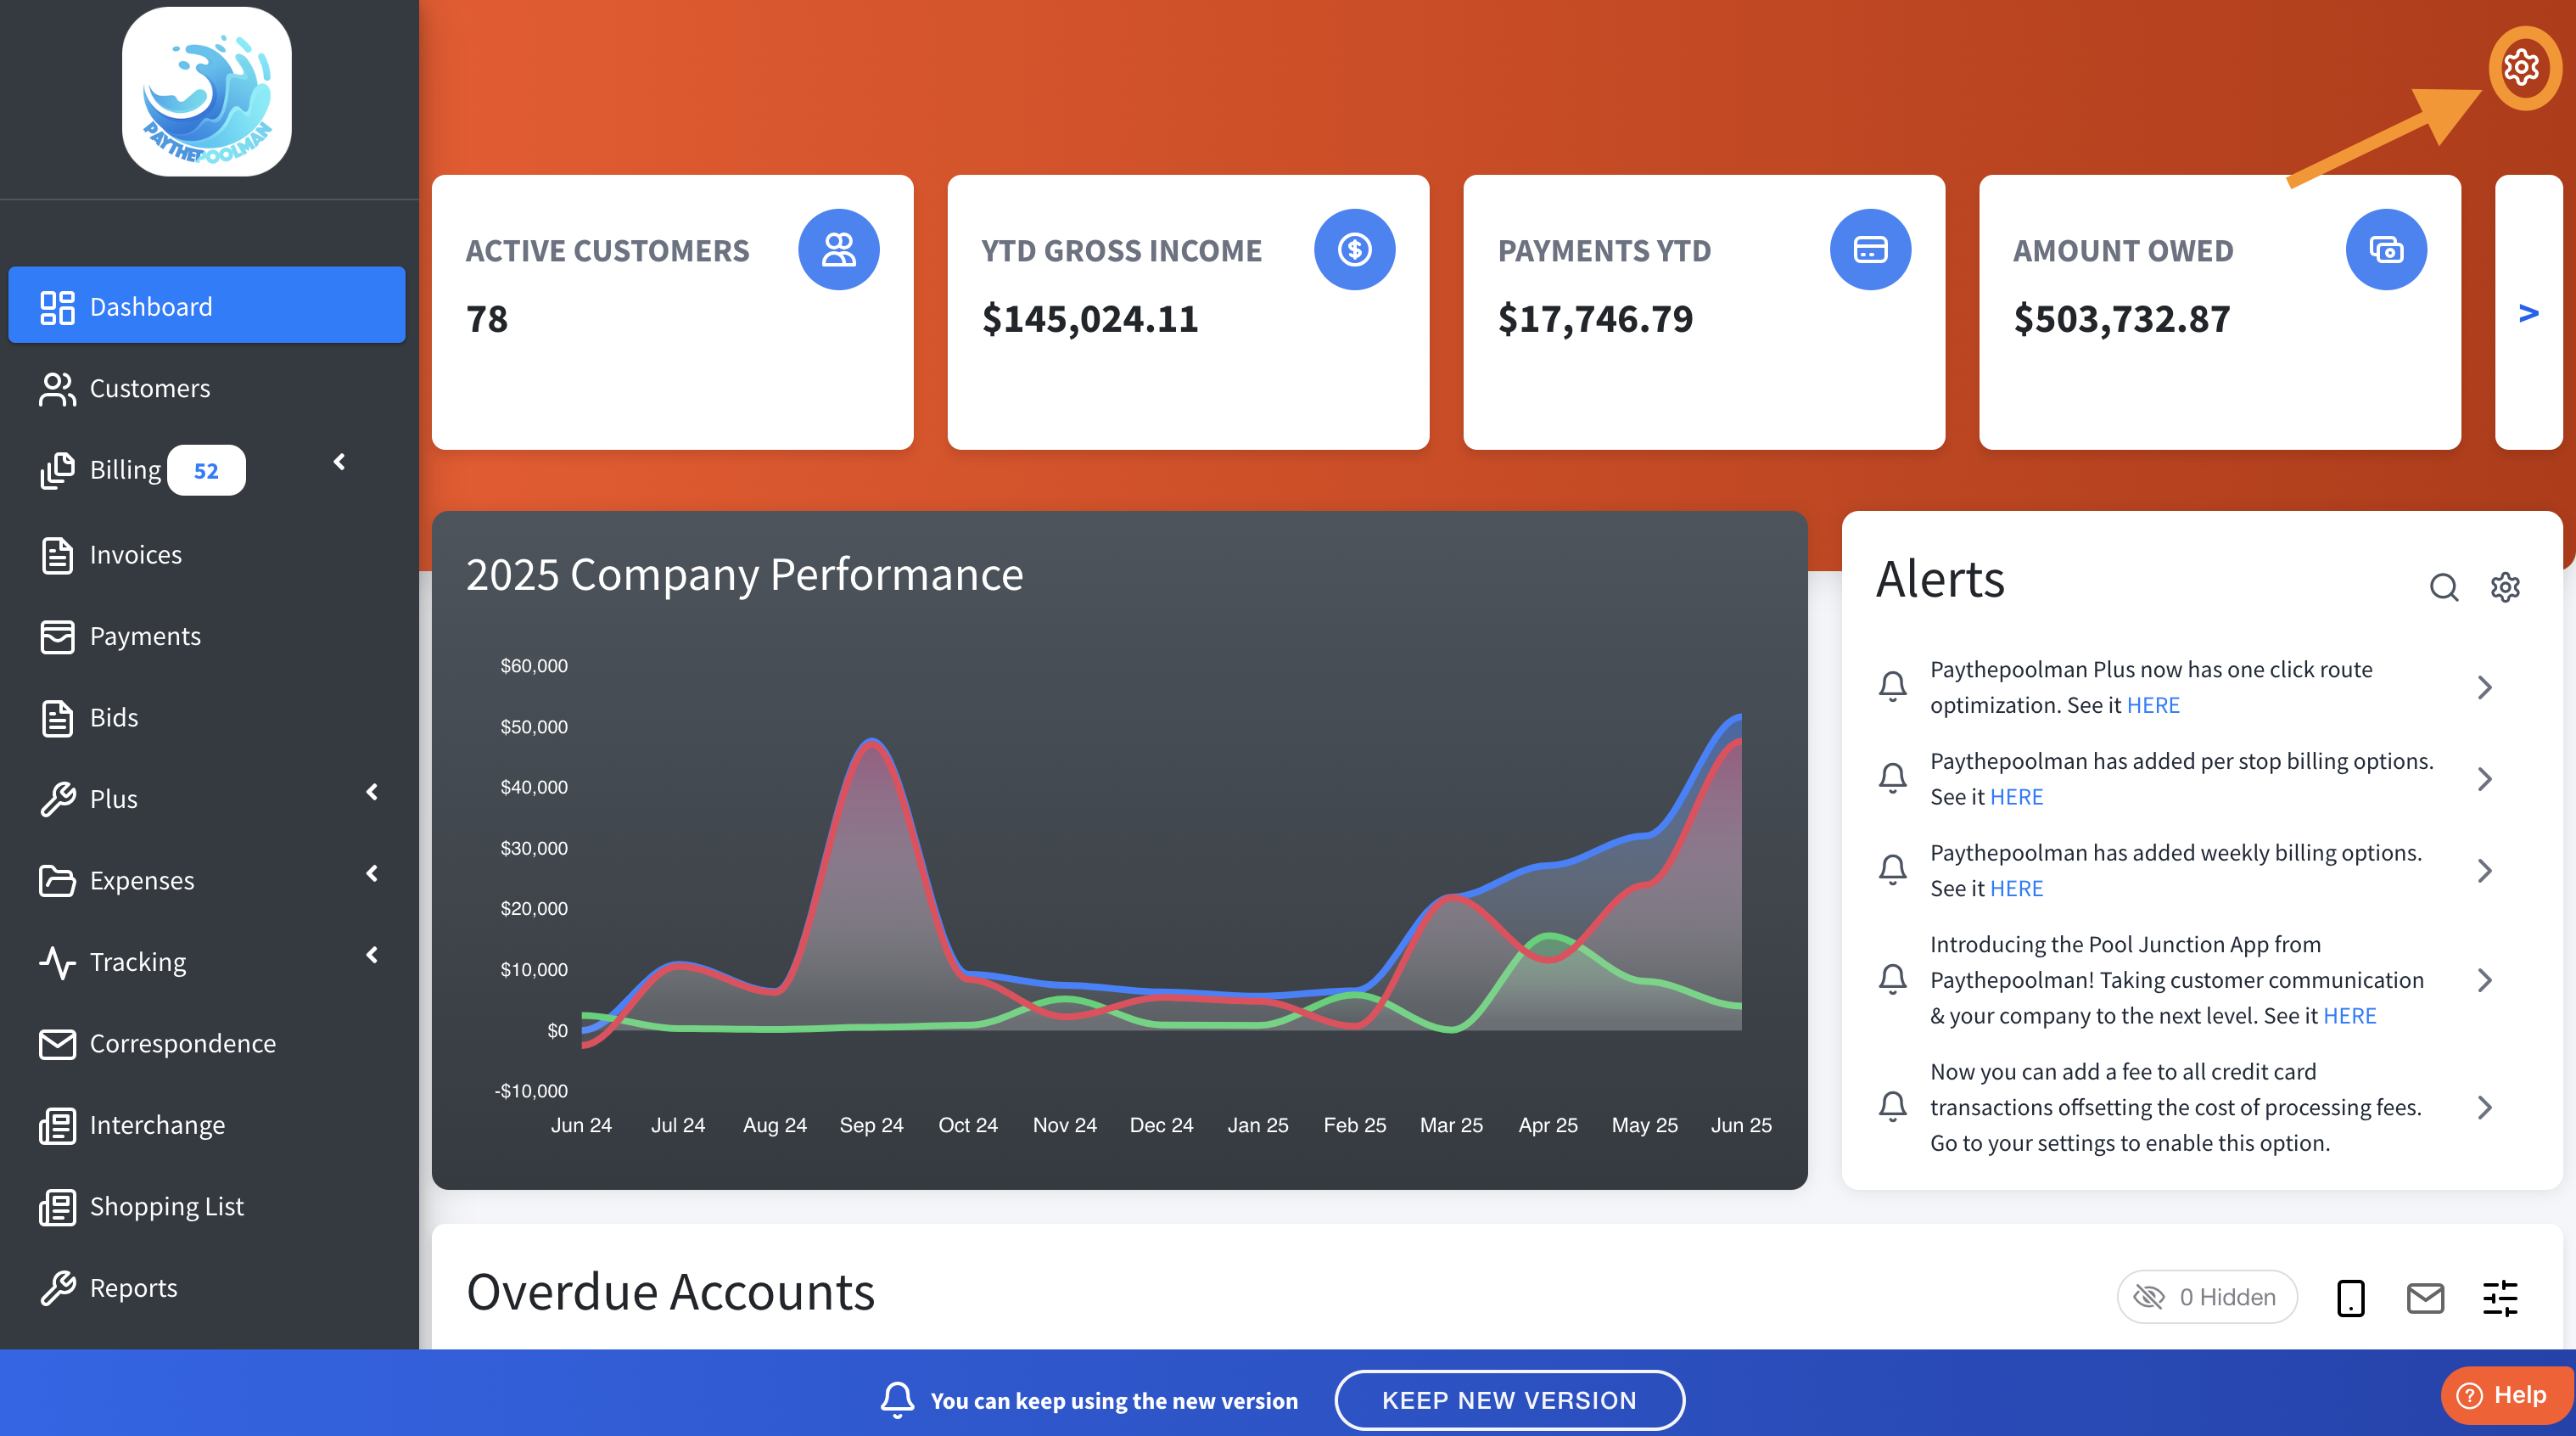Expand the Tracking submenu chevron
Viewport: 2576px width, 1436px height.
pos(372,955)
